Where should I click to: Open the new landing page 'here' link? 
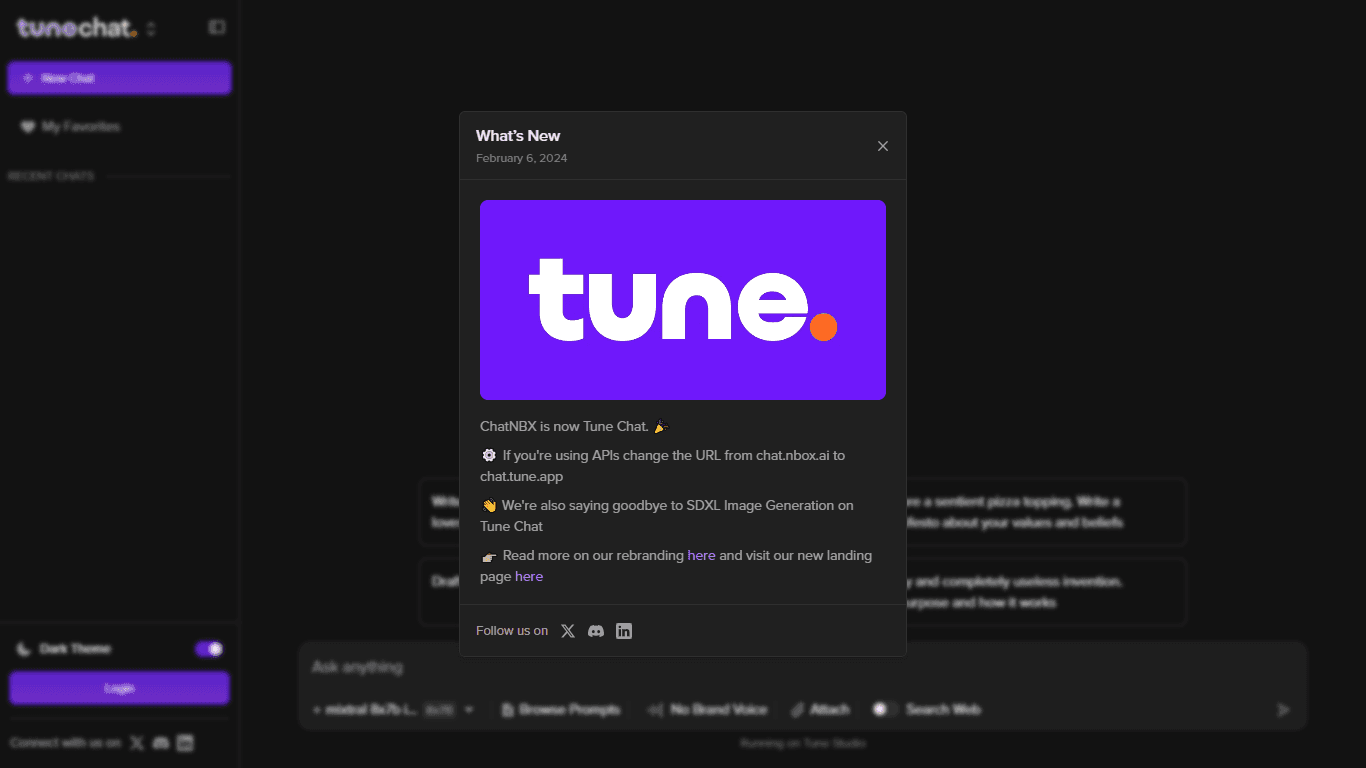[x=529, y=576]
